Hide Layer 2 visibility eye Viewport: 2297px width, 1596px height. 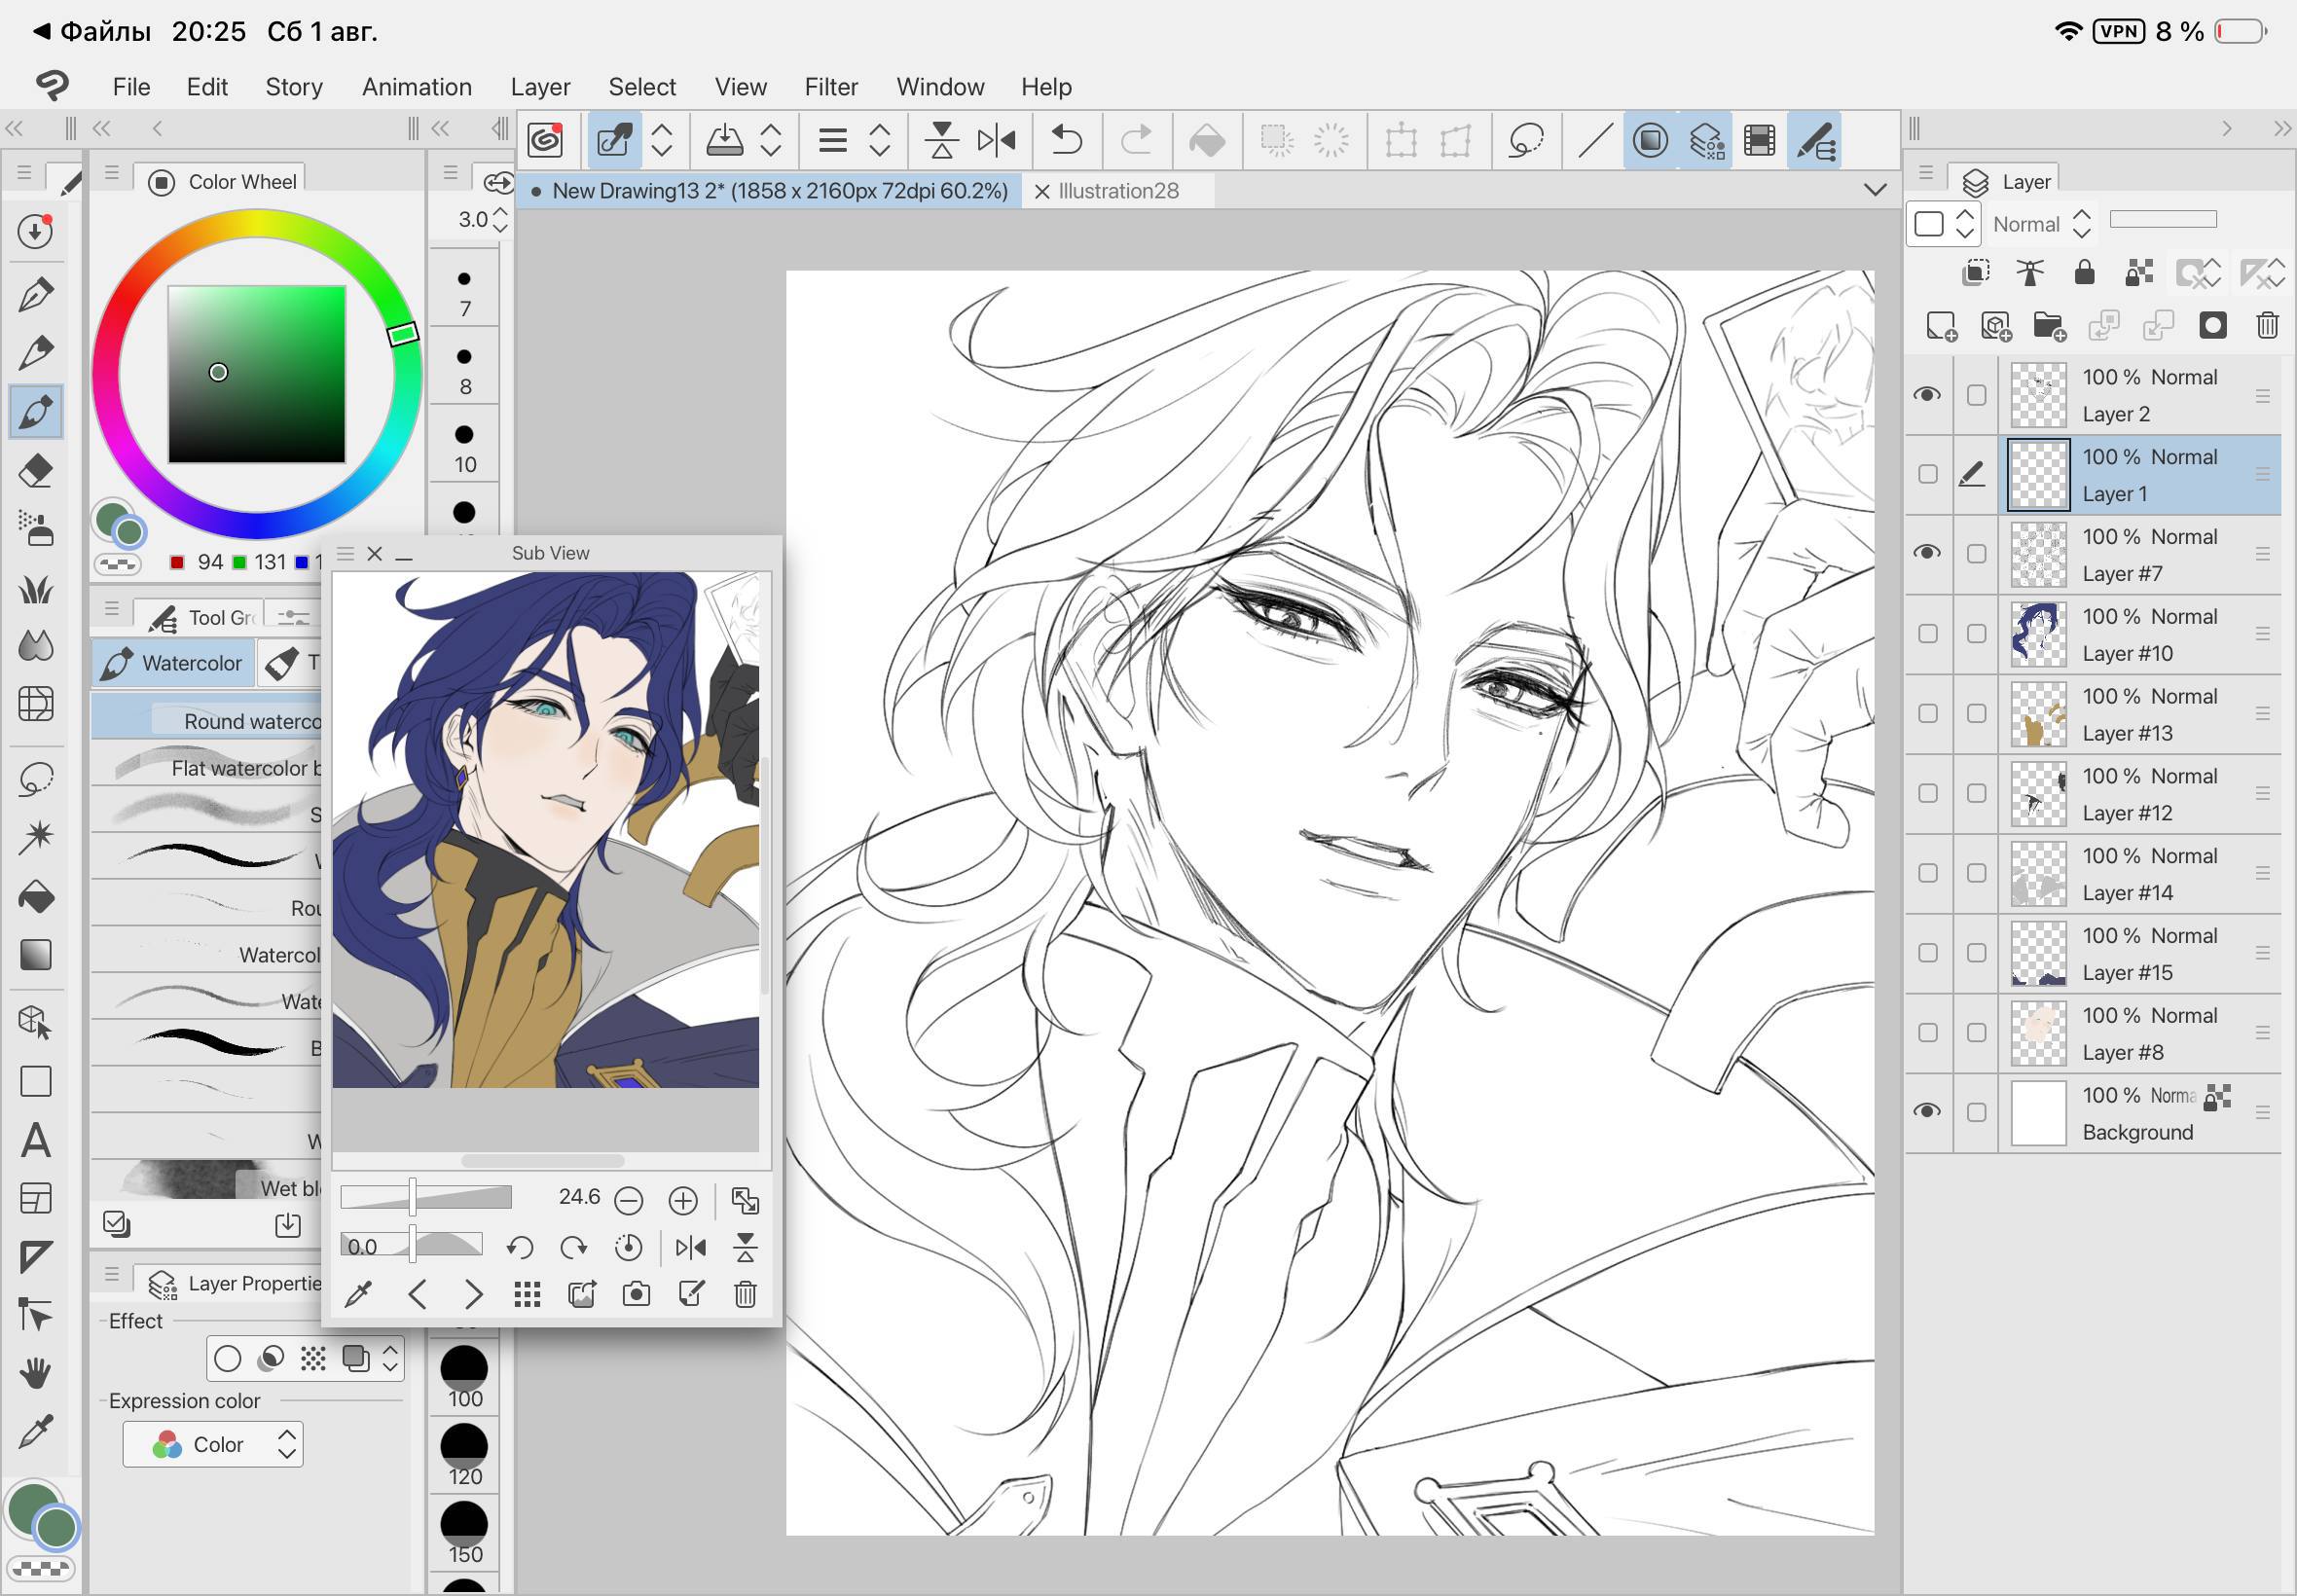(1927, 395)
